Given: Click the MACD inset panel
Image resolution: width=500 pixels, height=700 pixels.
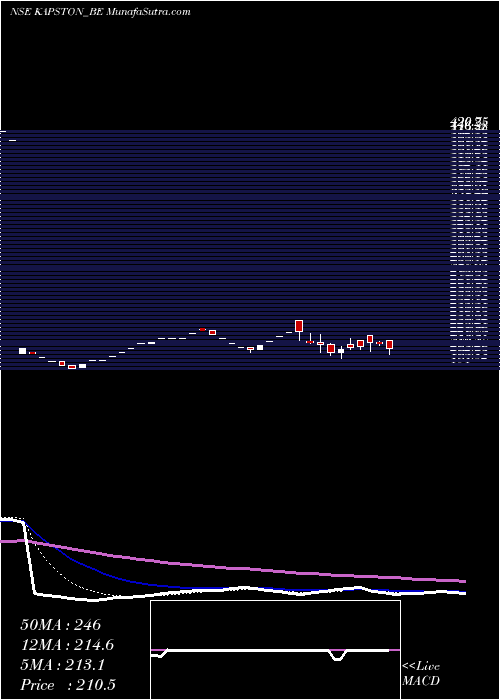Looking at the screenshot, I should pos(275,650).
